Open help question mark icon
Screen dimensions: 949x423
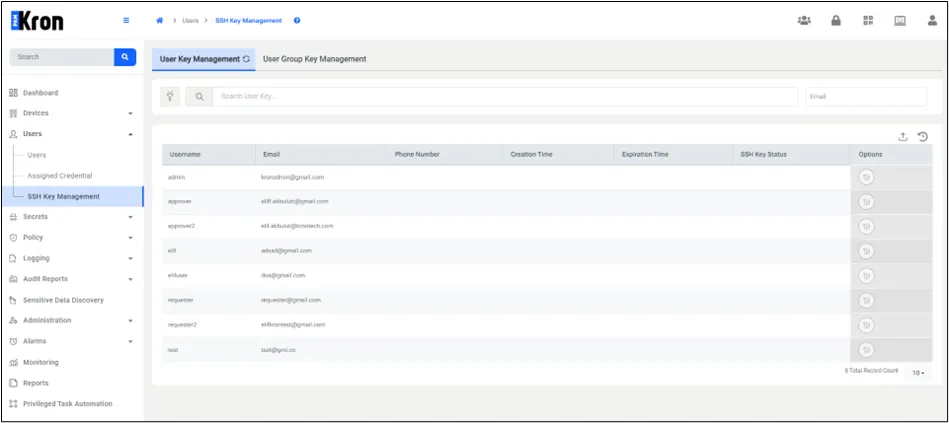click(x=297, y=21)
